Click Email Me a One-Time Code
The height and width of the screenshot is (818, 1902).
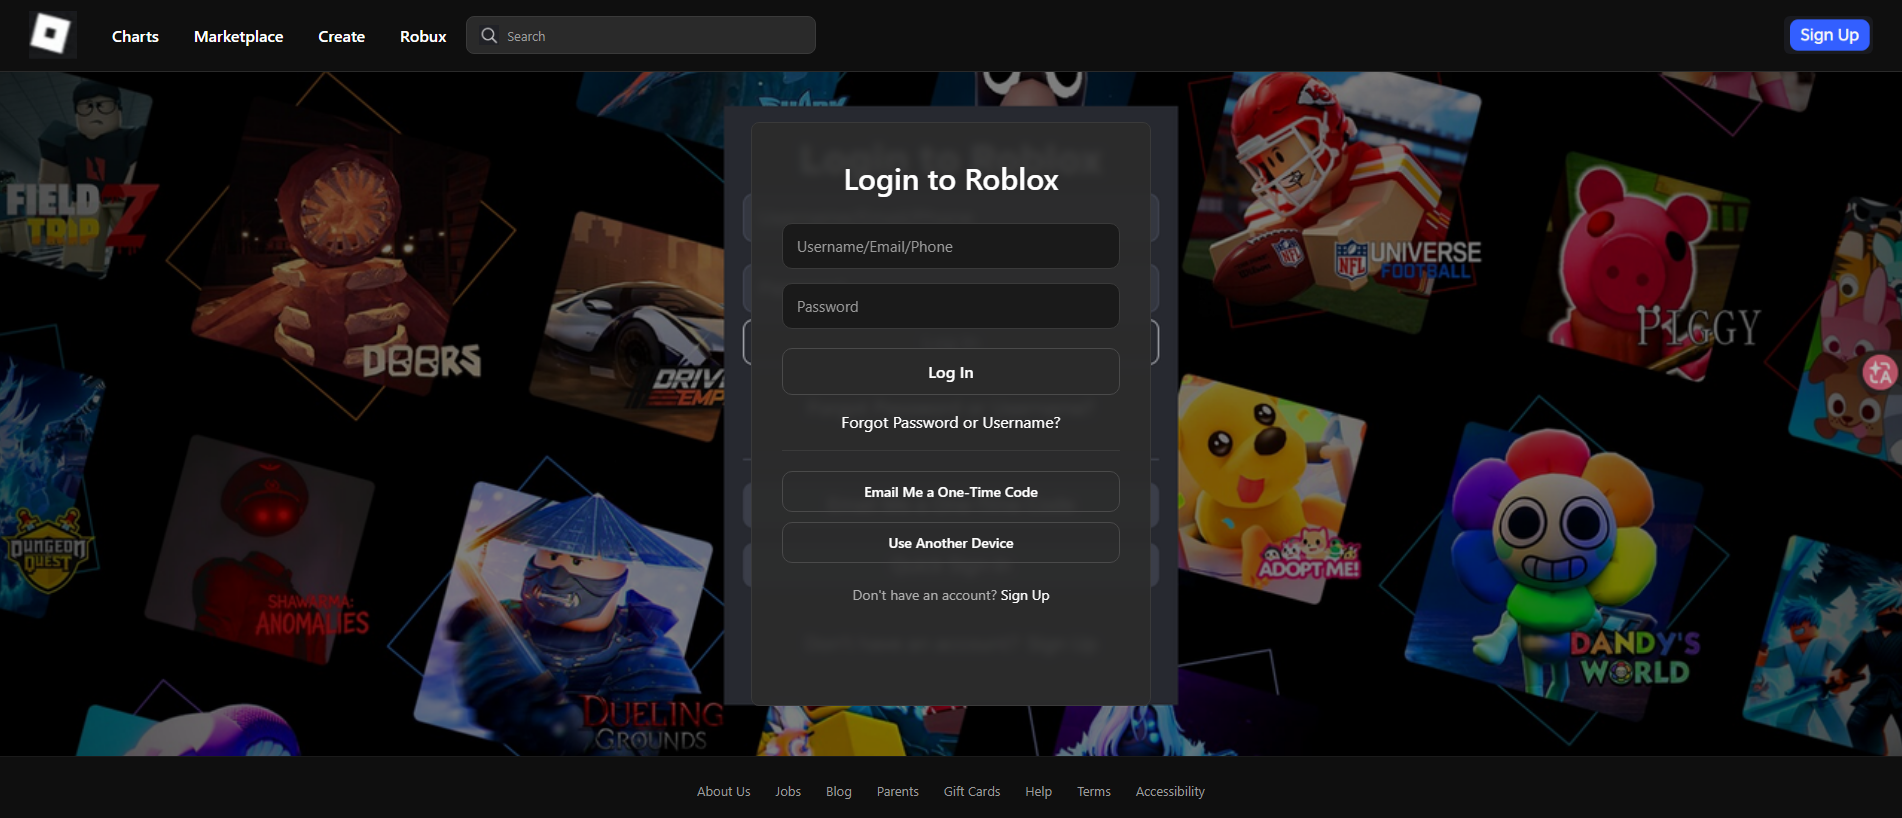[x=950, y=492]
